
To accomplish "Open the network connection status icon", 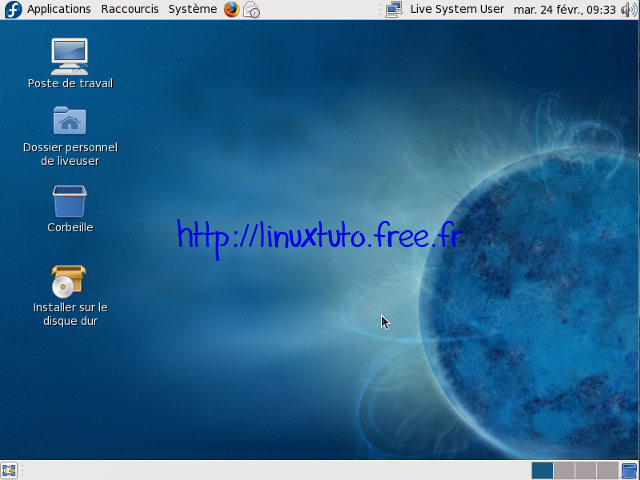I will tap(394, 9).
